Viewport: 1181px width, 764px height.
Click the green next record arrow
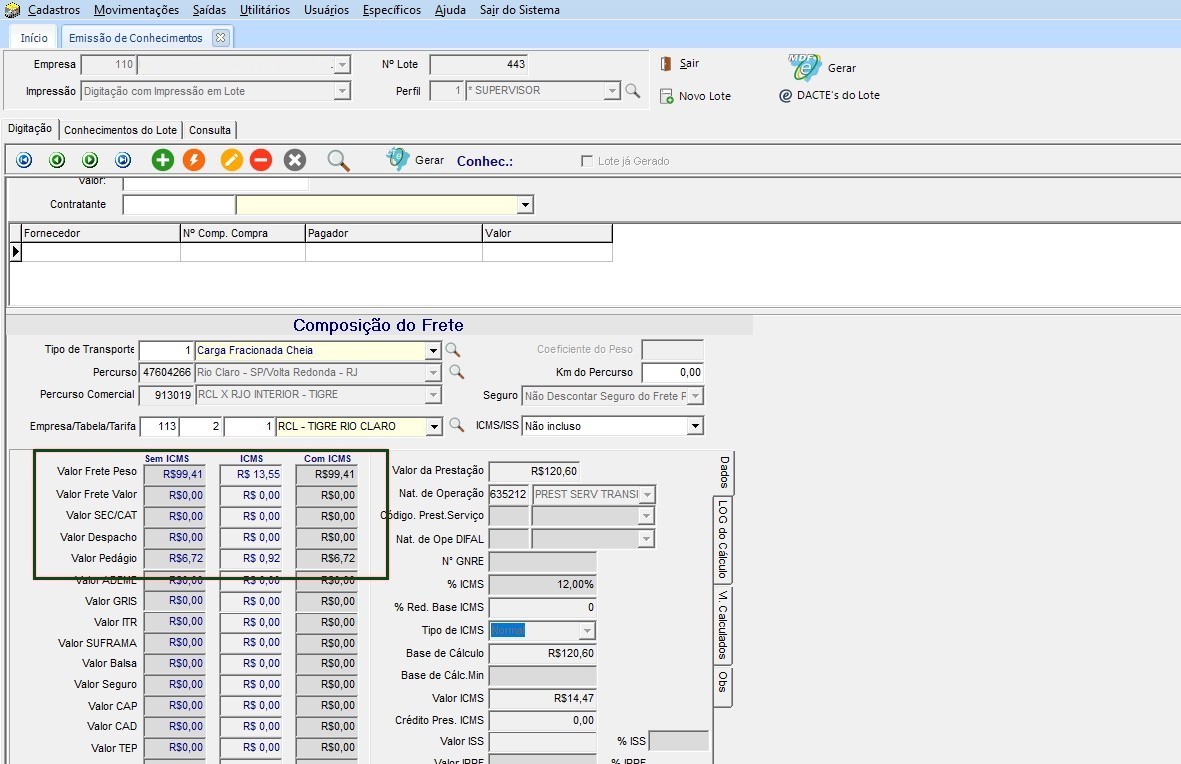click(x=90, y=160)
